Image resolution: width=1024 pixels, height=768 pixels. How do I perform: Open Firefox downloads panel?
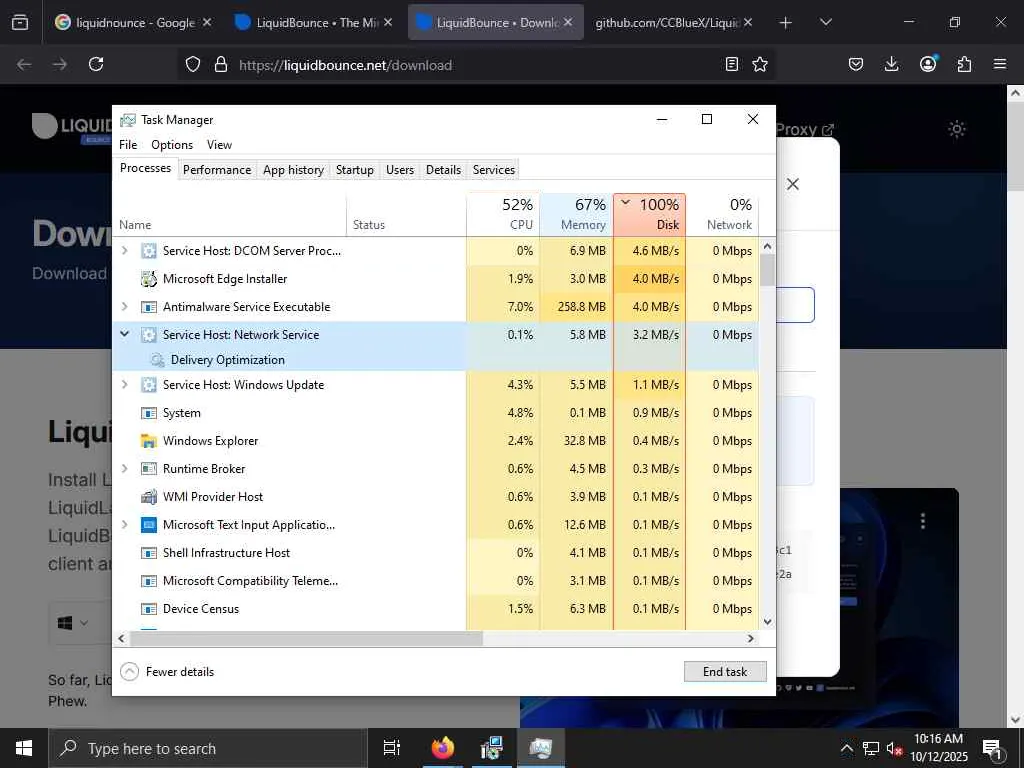[x=891, y=64]
